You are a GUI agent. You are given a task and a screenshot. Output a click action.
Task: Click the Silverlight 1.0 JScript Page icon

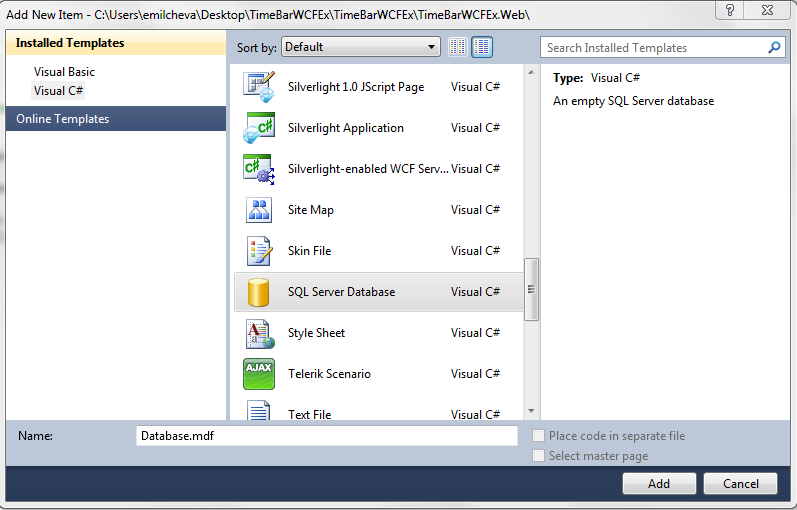point(259,87)
